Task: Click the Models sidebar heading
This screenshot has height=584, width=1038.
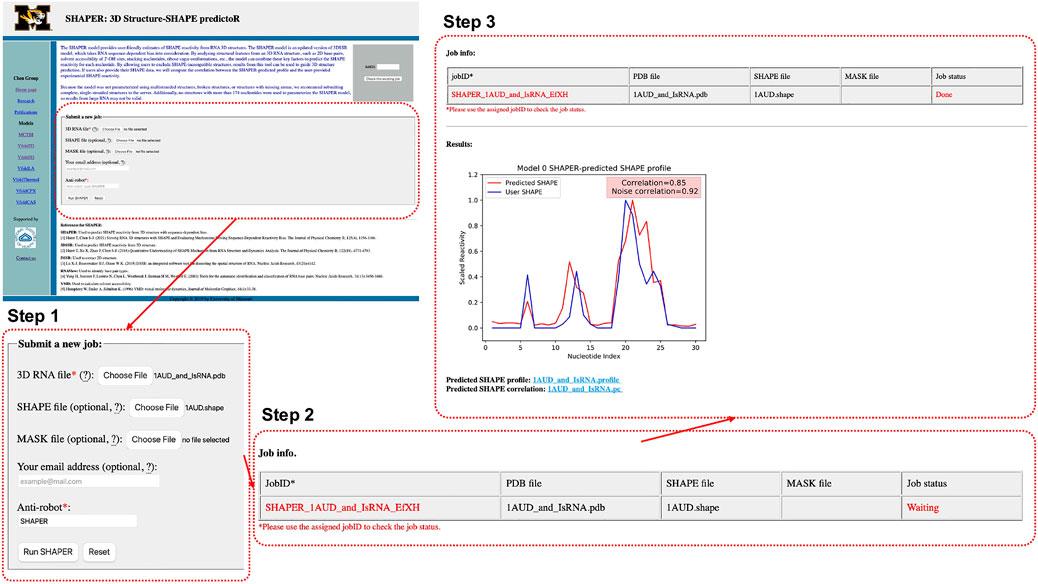Action: click(x=26, y=123)
